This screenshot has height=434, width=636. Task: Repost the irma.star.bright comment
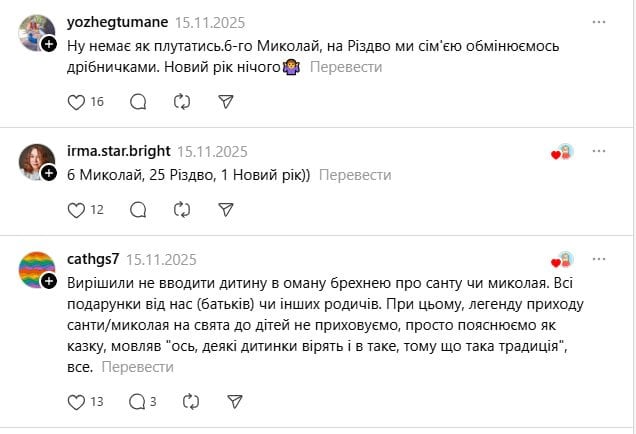point(182,210)
